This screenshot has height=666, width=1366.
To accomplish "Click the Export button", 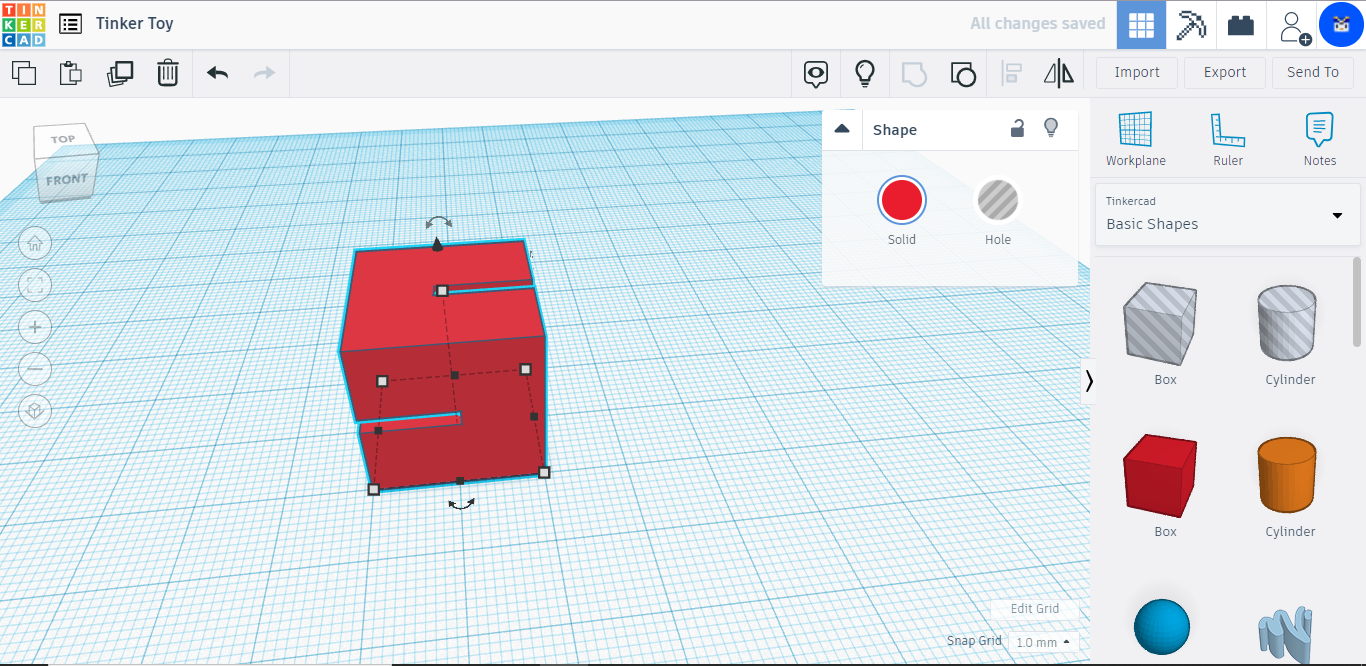I will tap(1224, 72).
